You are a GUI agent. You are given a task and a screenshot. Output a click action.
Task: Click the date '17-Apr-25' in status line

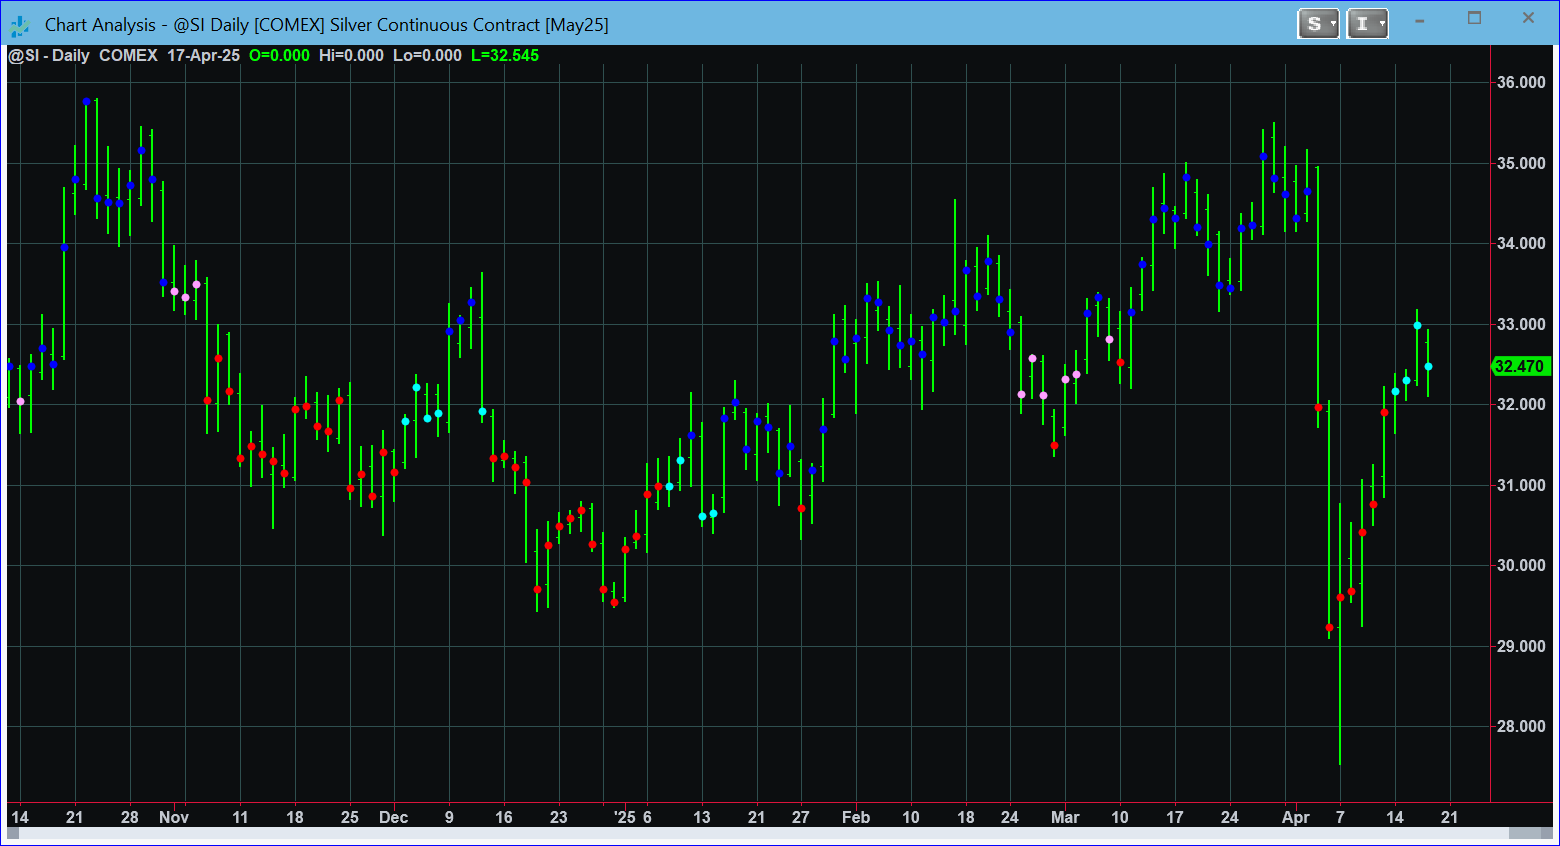[x=204, y=55]
